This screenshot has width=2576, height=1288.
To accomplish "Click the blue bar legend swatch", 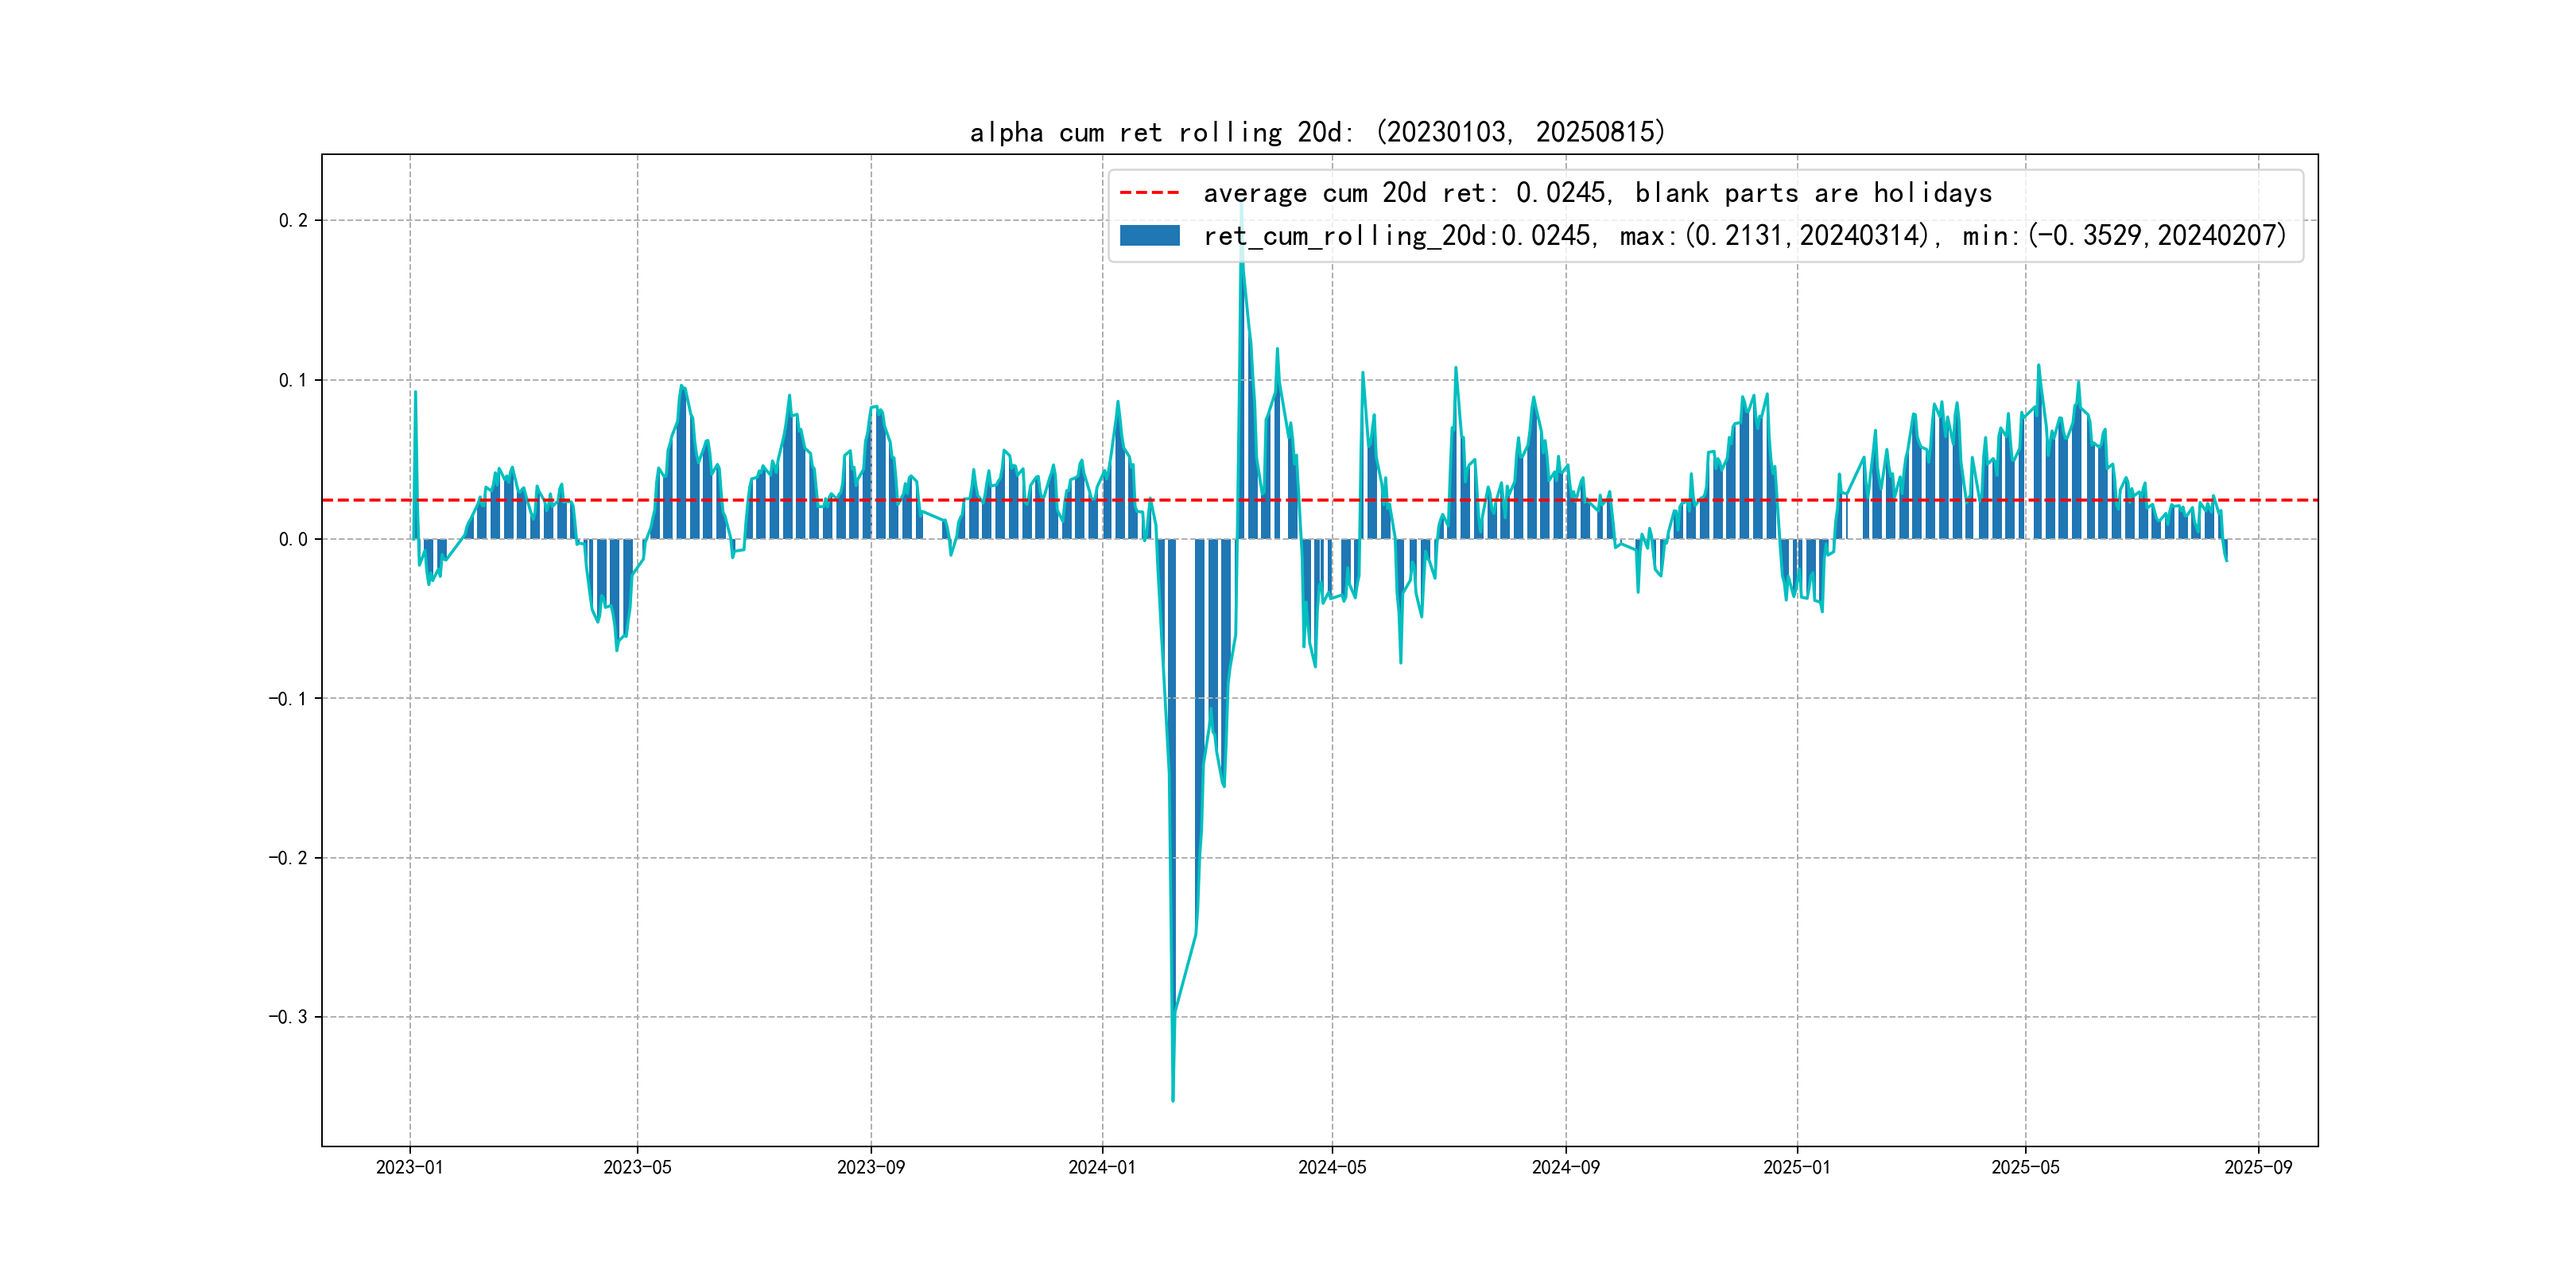I will click(x=1149, y=236).
